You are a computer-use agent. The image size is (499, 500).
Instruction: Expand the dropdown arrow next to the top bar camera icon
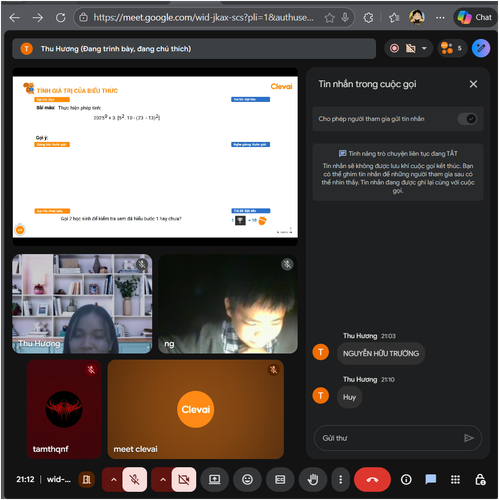(424, 49)
